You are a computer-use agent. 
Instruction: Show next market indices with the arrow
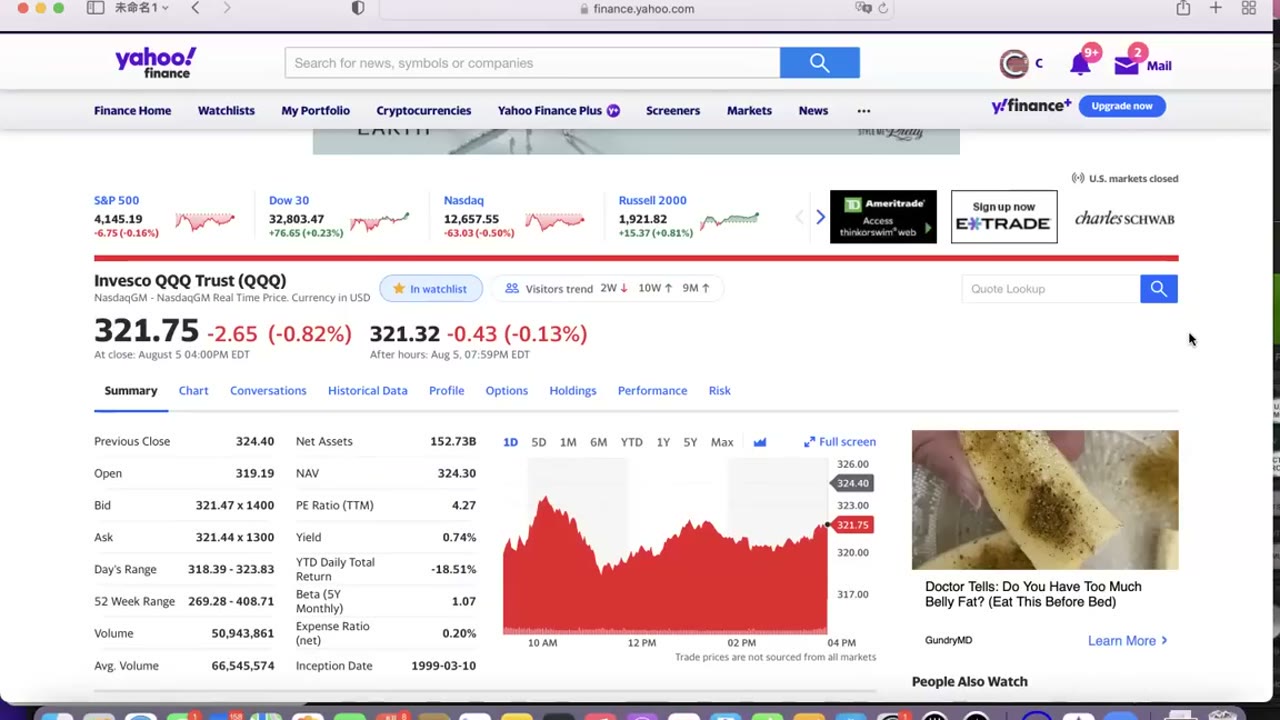pos(820,217)
